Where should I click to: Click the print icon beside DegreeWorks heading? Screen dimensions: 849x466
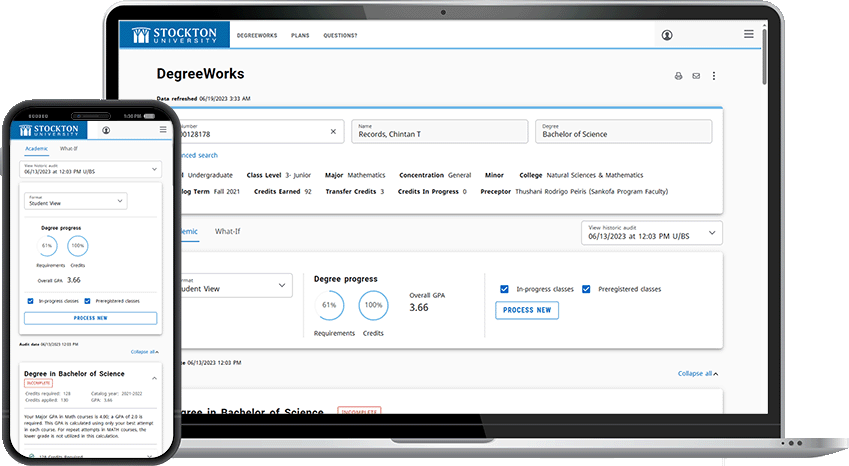[x=678, y=76]
